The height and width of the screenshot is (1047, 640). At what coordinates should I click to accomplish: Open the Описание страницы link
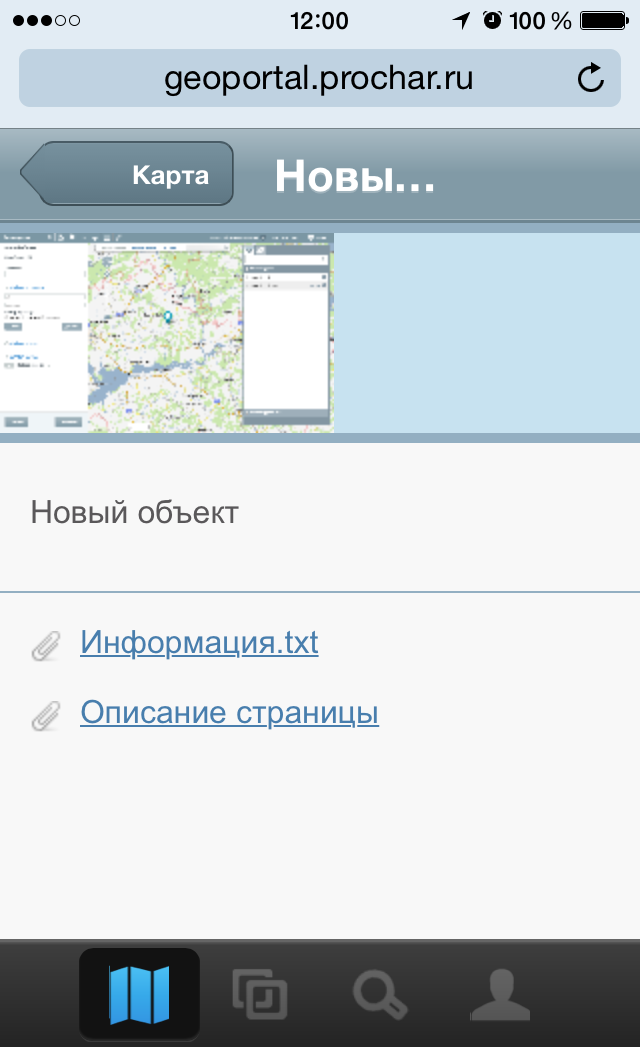pyautogui.click(x=229, y=713)
